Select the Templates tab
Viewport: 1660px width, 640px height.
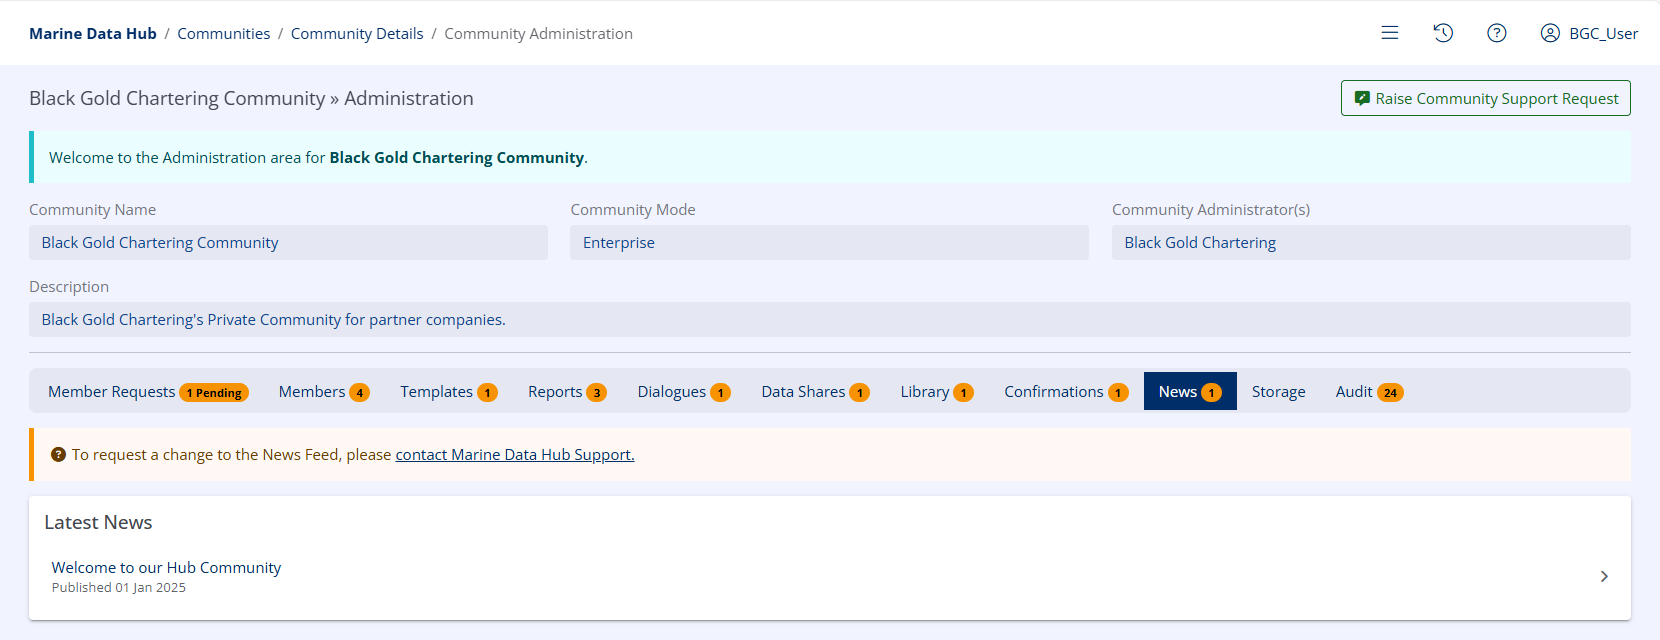448,392
